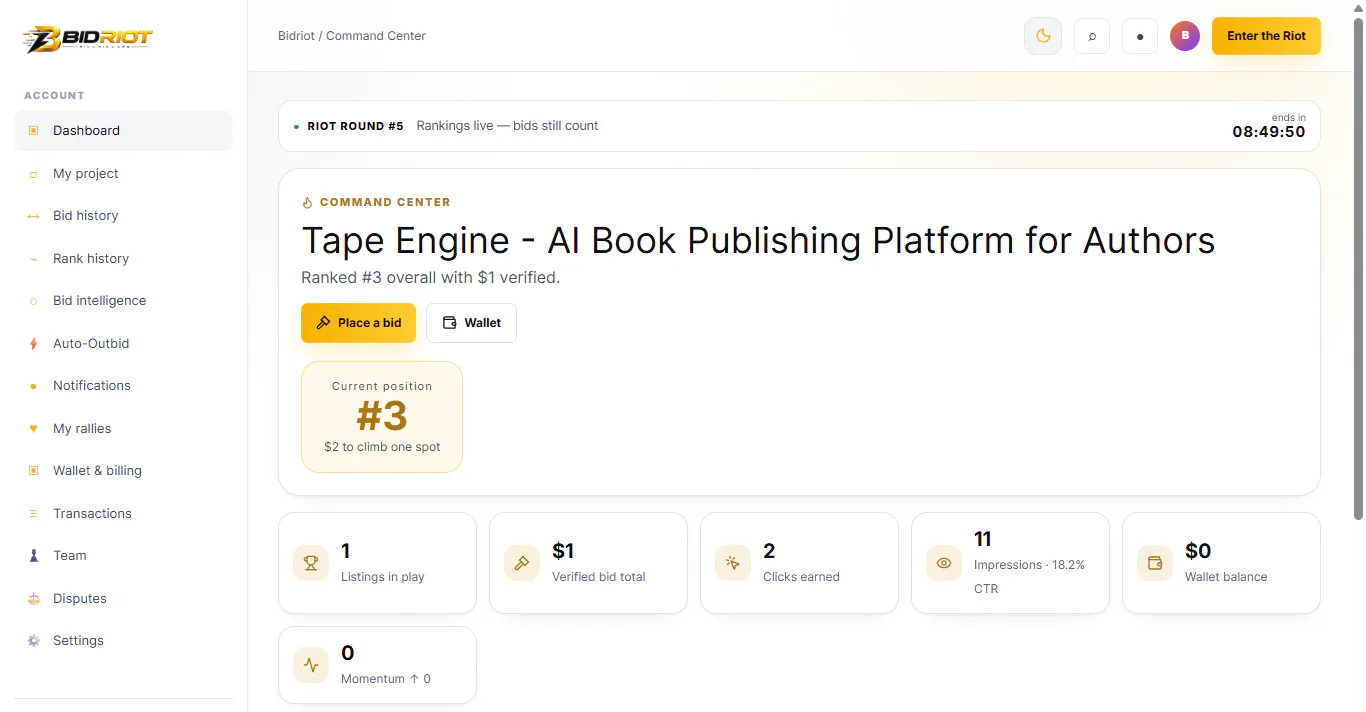
Task: Open user avatar B menu
Action: click(1185, 36)
